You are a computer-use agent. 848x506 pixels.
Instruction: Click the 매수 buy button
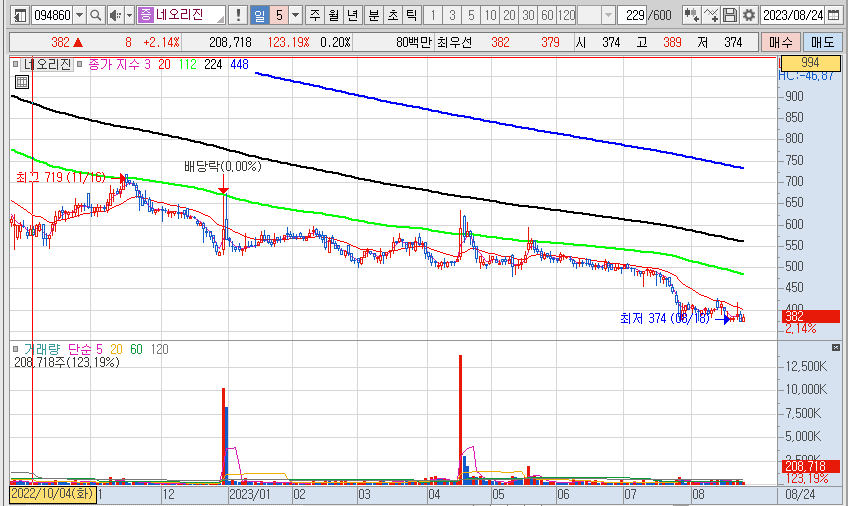pos(780,42)
